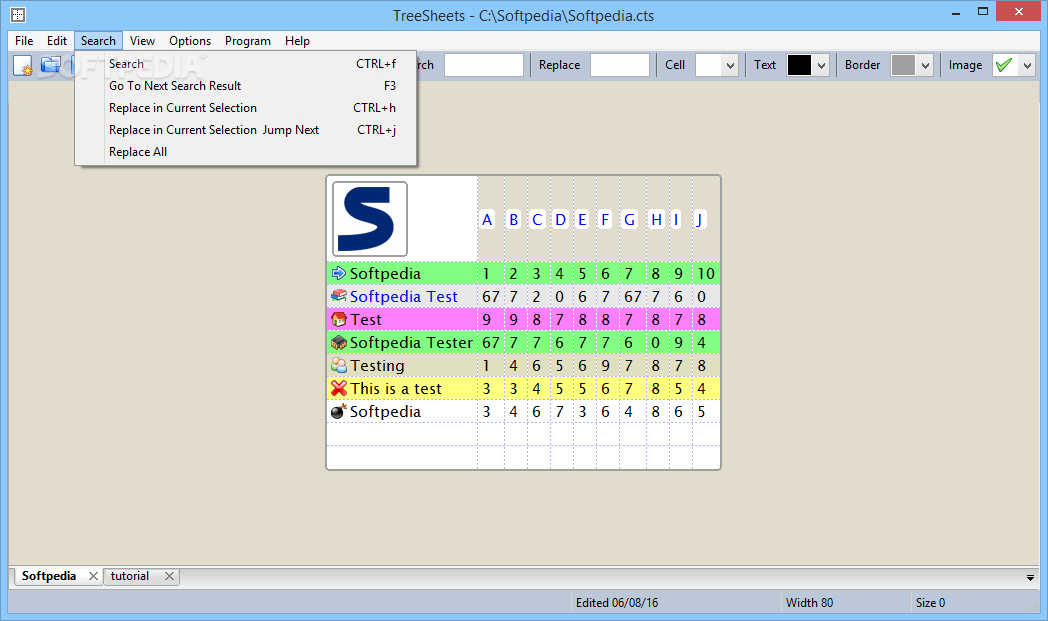Open the View menu
The height and width of the screenshot is (621, 1048).
(142, 41)
